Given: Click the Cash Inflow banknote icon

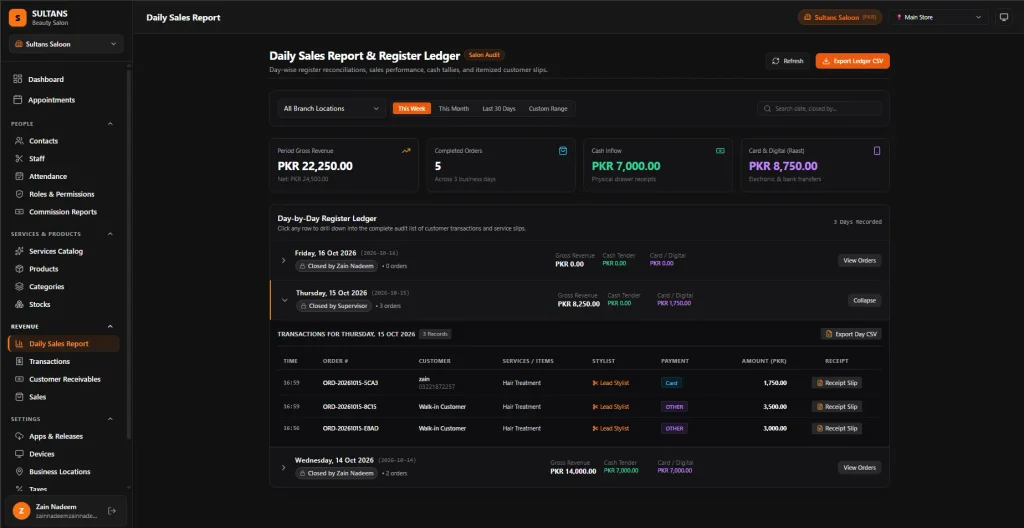Looking at the screenshot, I should click(x=720, y=150).
